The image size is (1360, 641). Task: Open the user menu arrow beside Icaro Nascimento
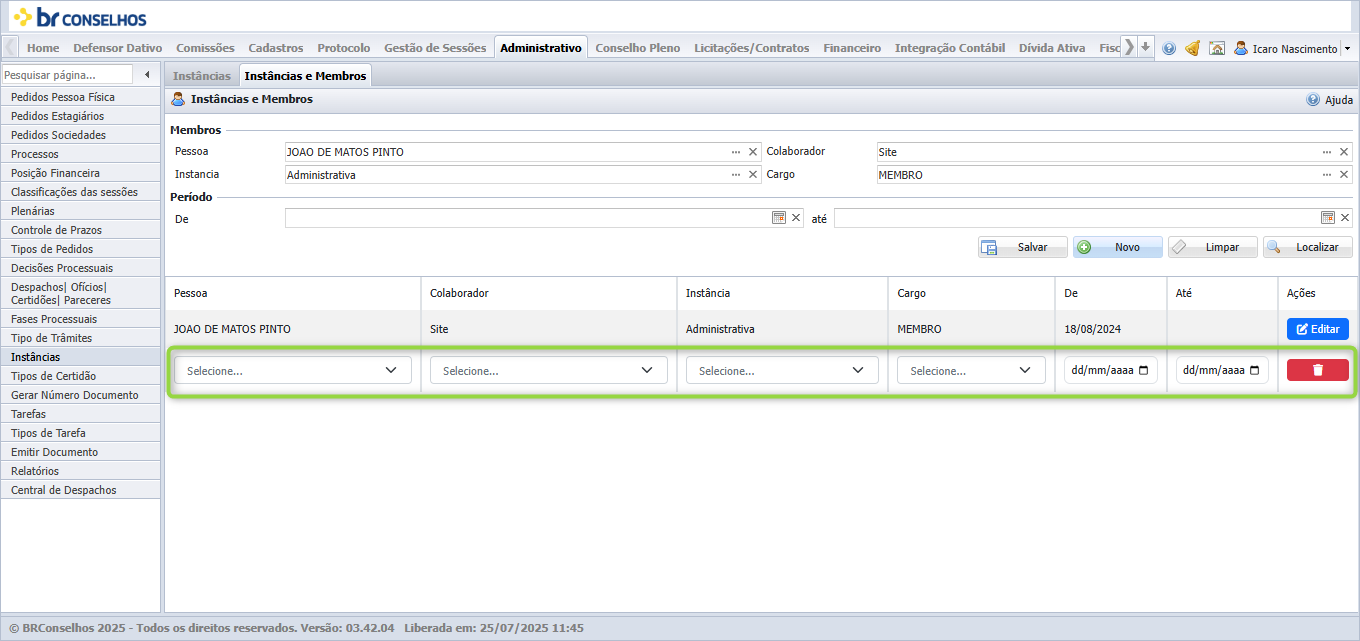click(1347, 48)
